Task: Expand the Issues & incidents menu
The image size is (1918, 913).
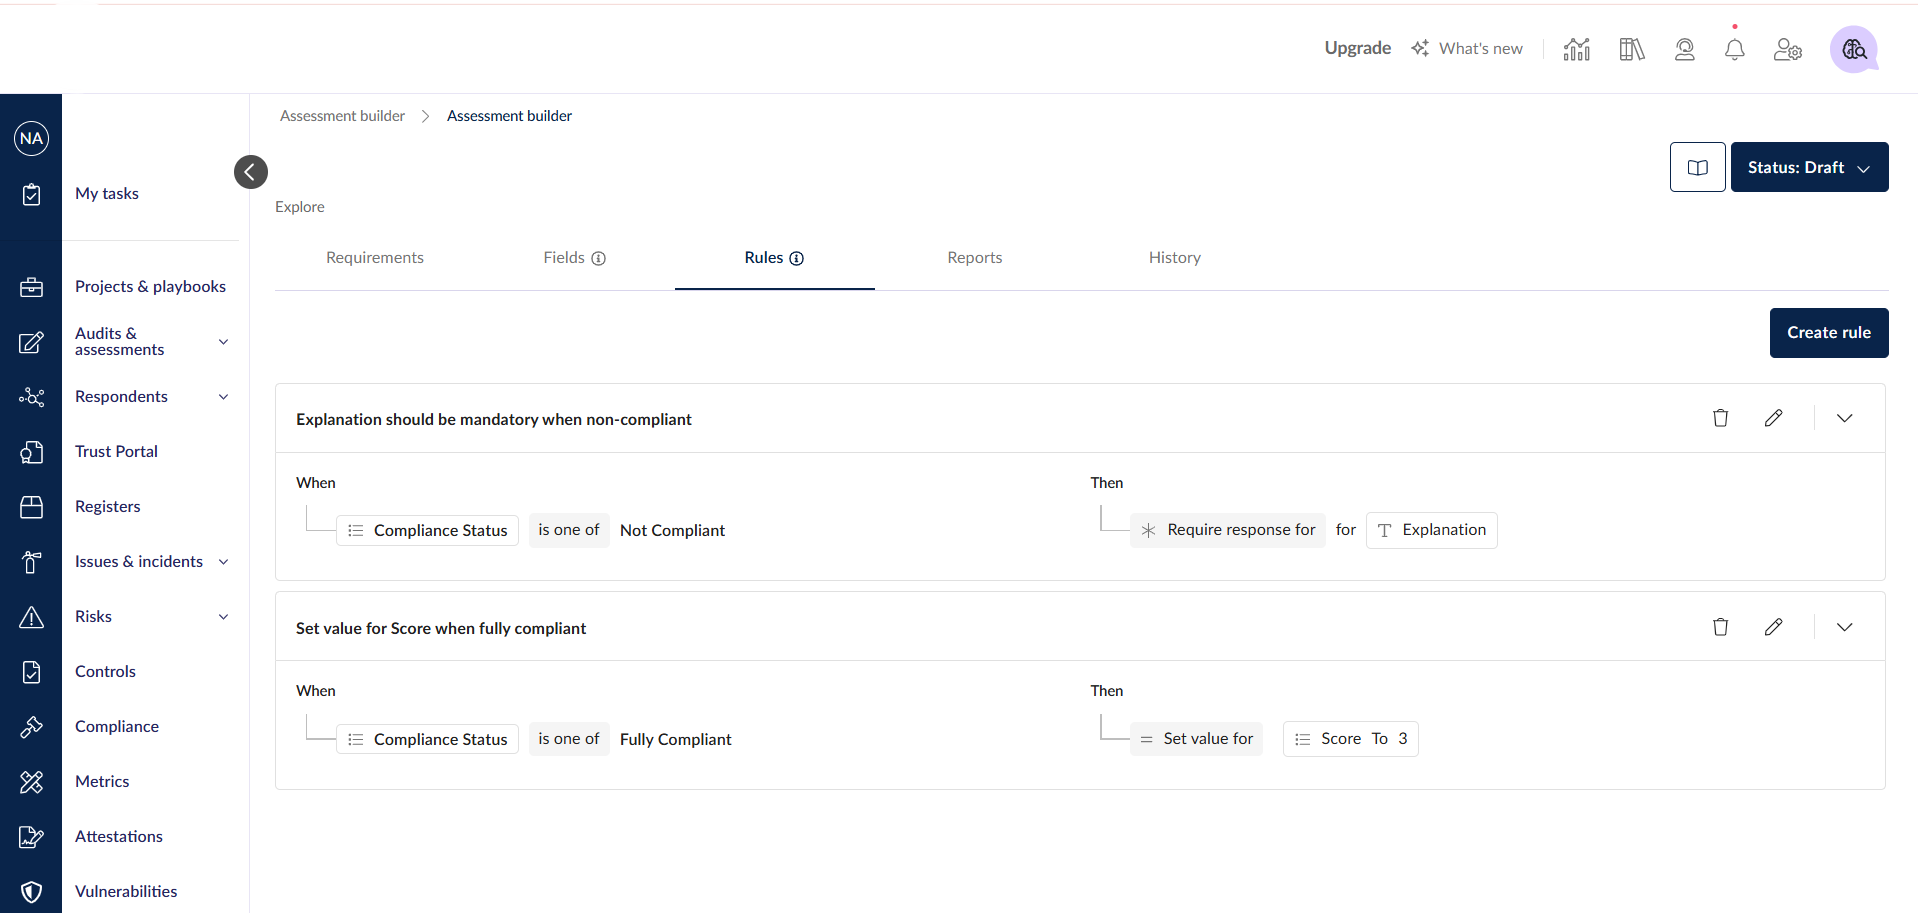Action: point(223,562)
